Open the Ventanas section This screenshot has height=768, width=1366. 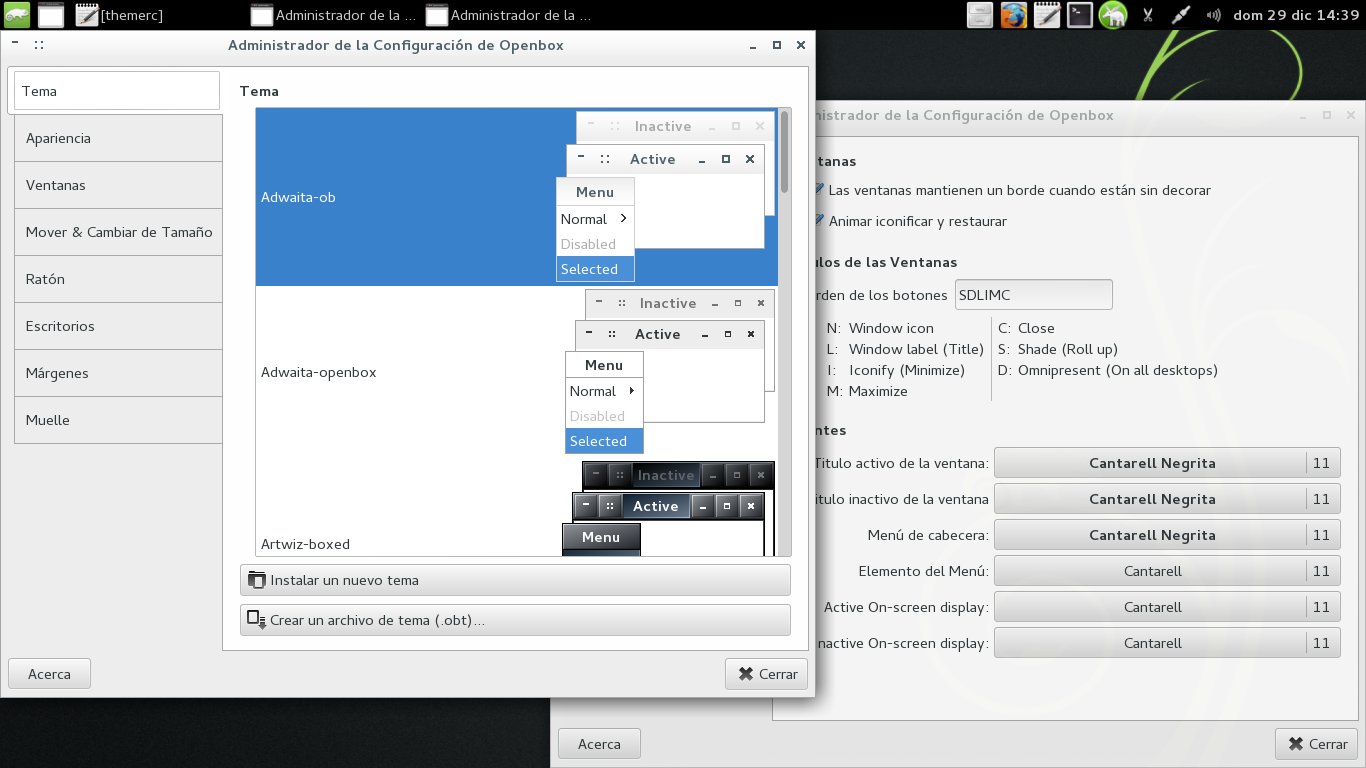click(x=118, y=185)
